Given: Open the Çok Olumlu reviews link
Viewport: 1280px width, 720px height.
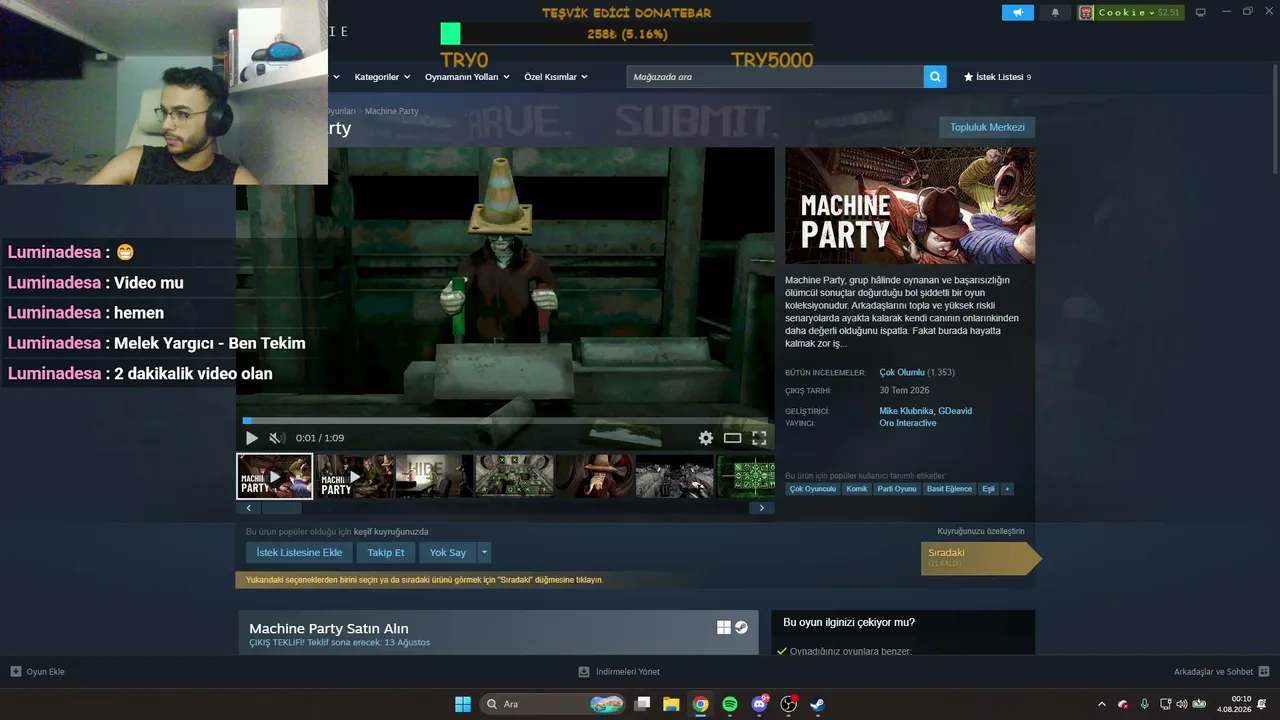Looking at the screenshot, I should click(902, 372).
